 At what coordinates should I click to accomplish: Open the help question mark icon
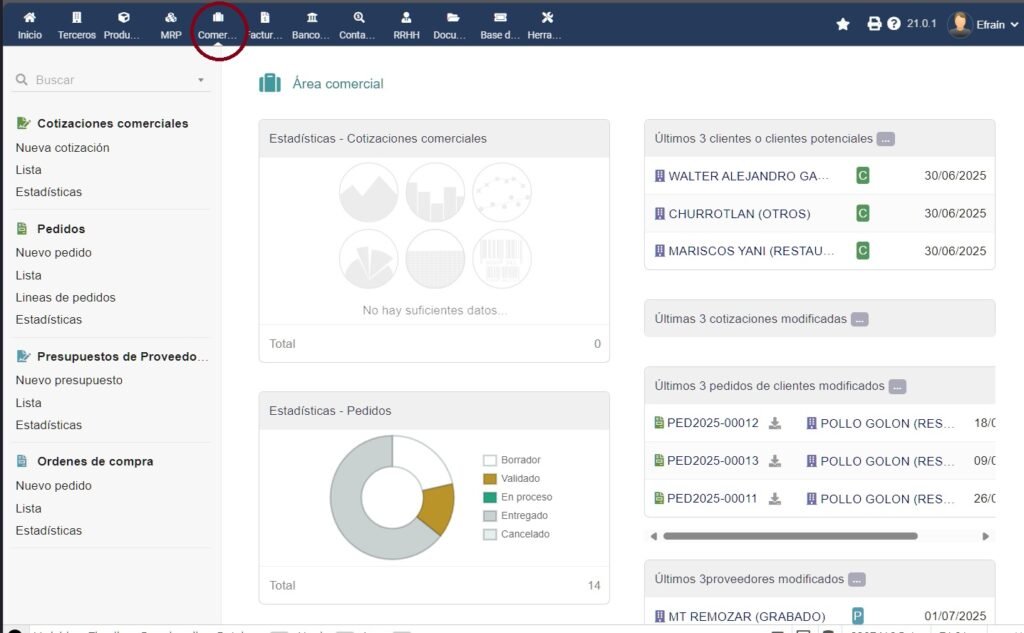point(894,24)
